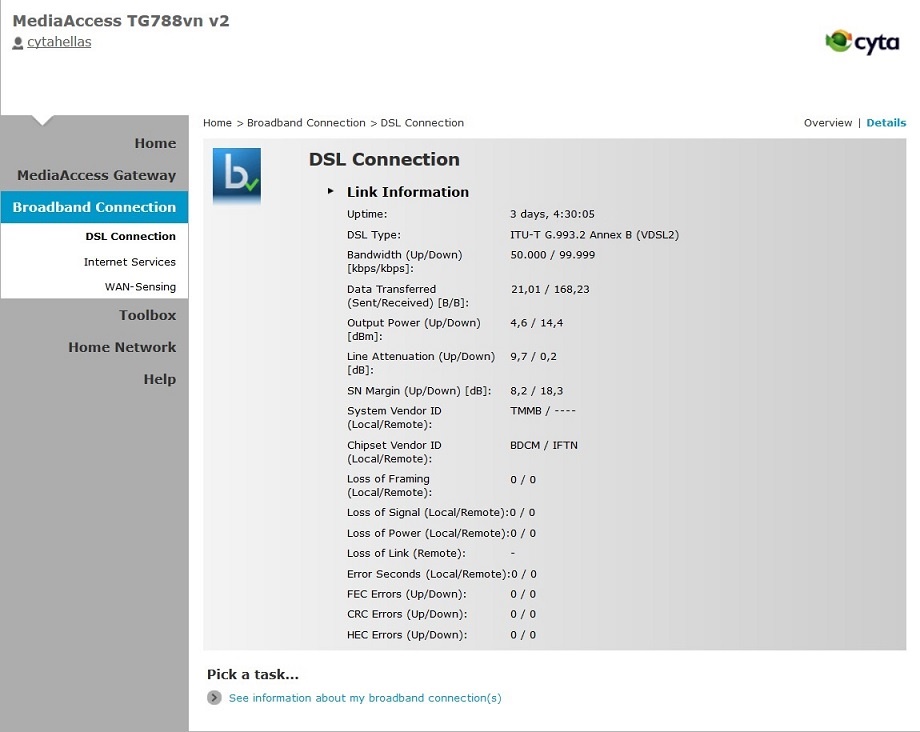Select Broadband Connection in the sidebar
The width and height of the screenshot is (920, 732).
tap(94, 207)
